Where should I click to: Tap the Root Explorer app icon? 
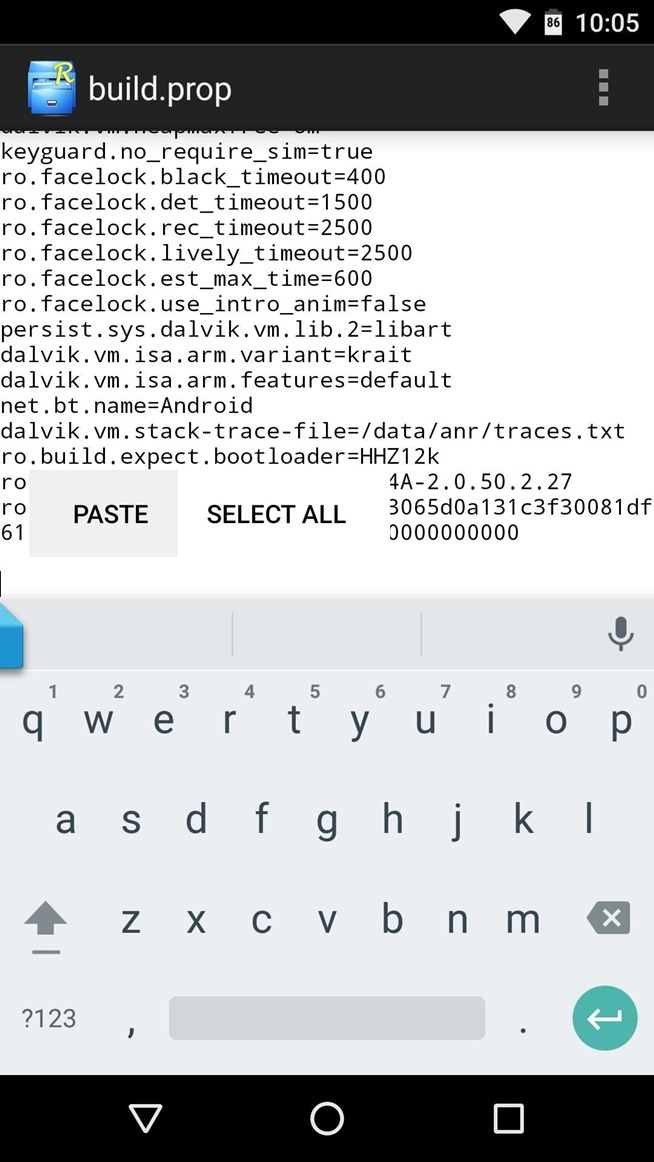[52, 88]
